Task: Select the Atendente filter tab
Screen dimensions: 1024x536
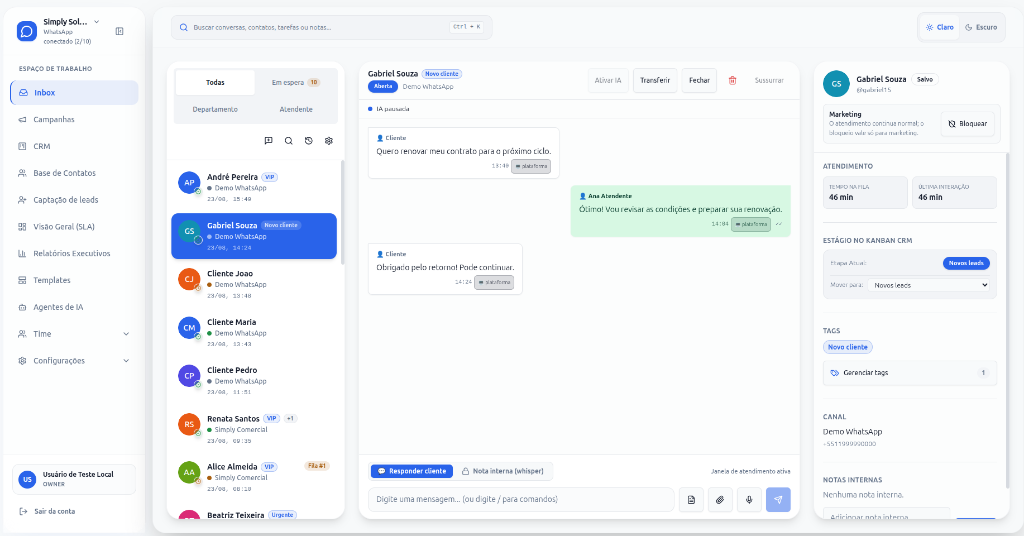Action: click(x=296, y=109)
